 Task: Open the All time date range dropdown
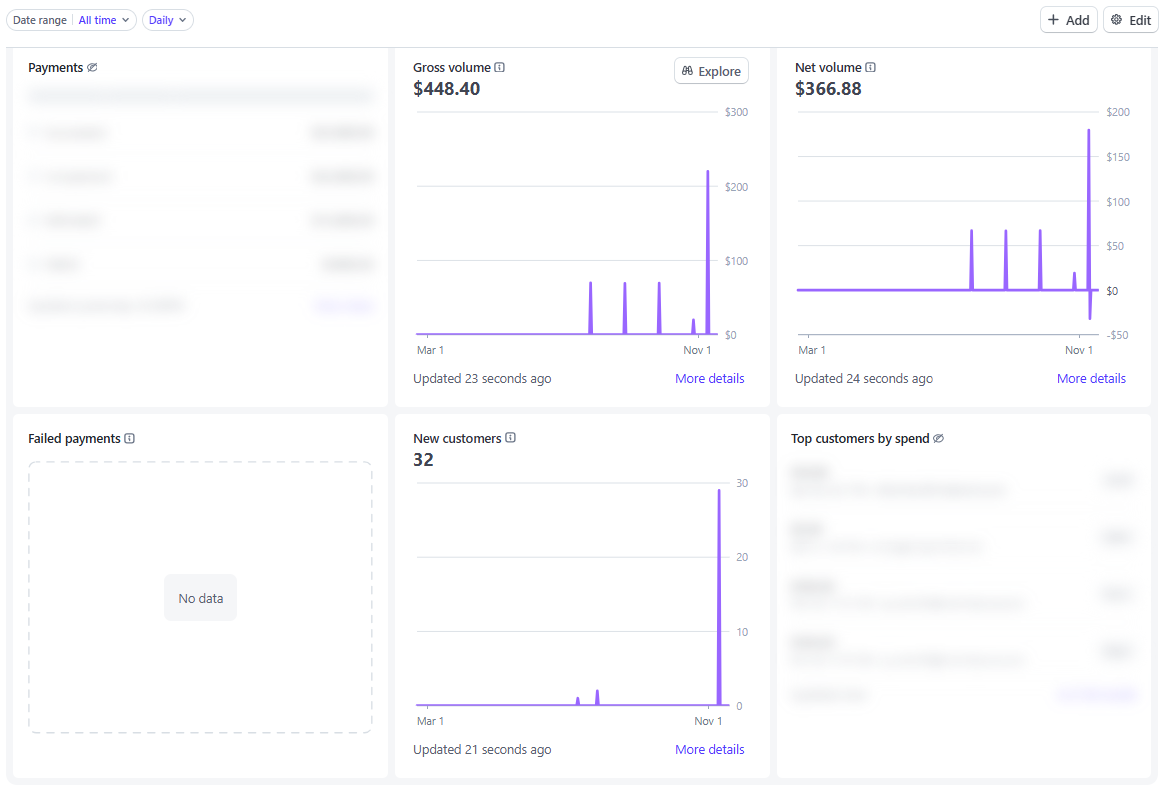[x=104, y=19]
